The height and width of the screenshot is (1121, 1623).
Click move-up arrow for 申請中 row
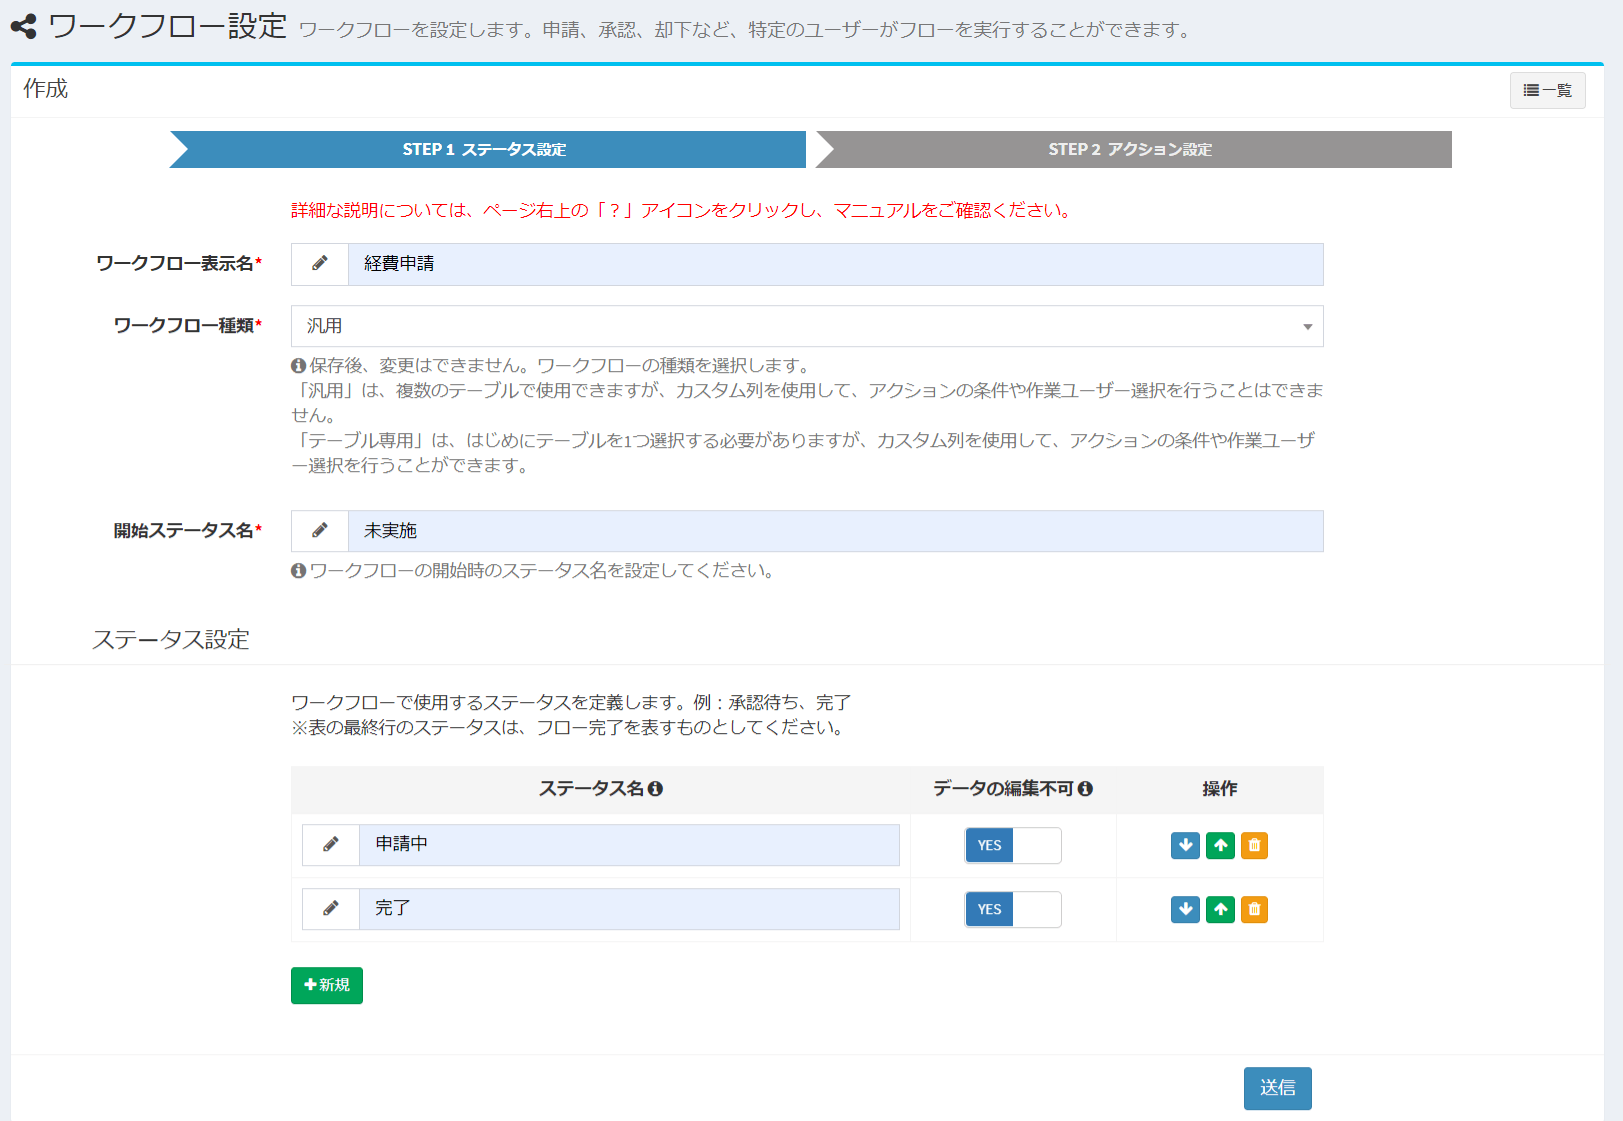1220,845
